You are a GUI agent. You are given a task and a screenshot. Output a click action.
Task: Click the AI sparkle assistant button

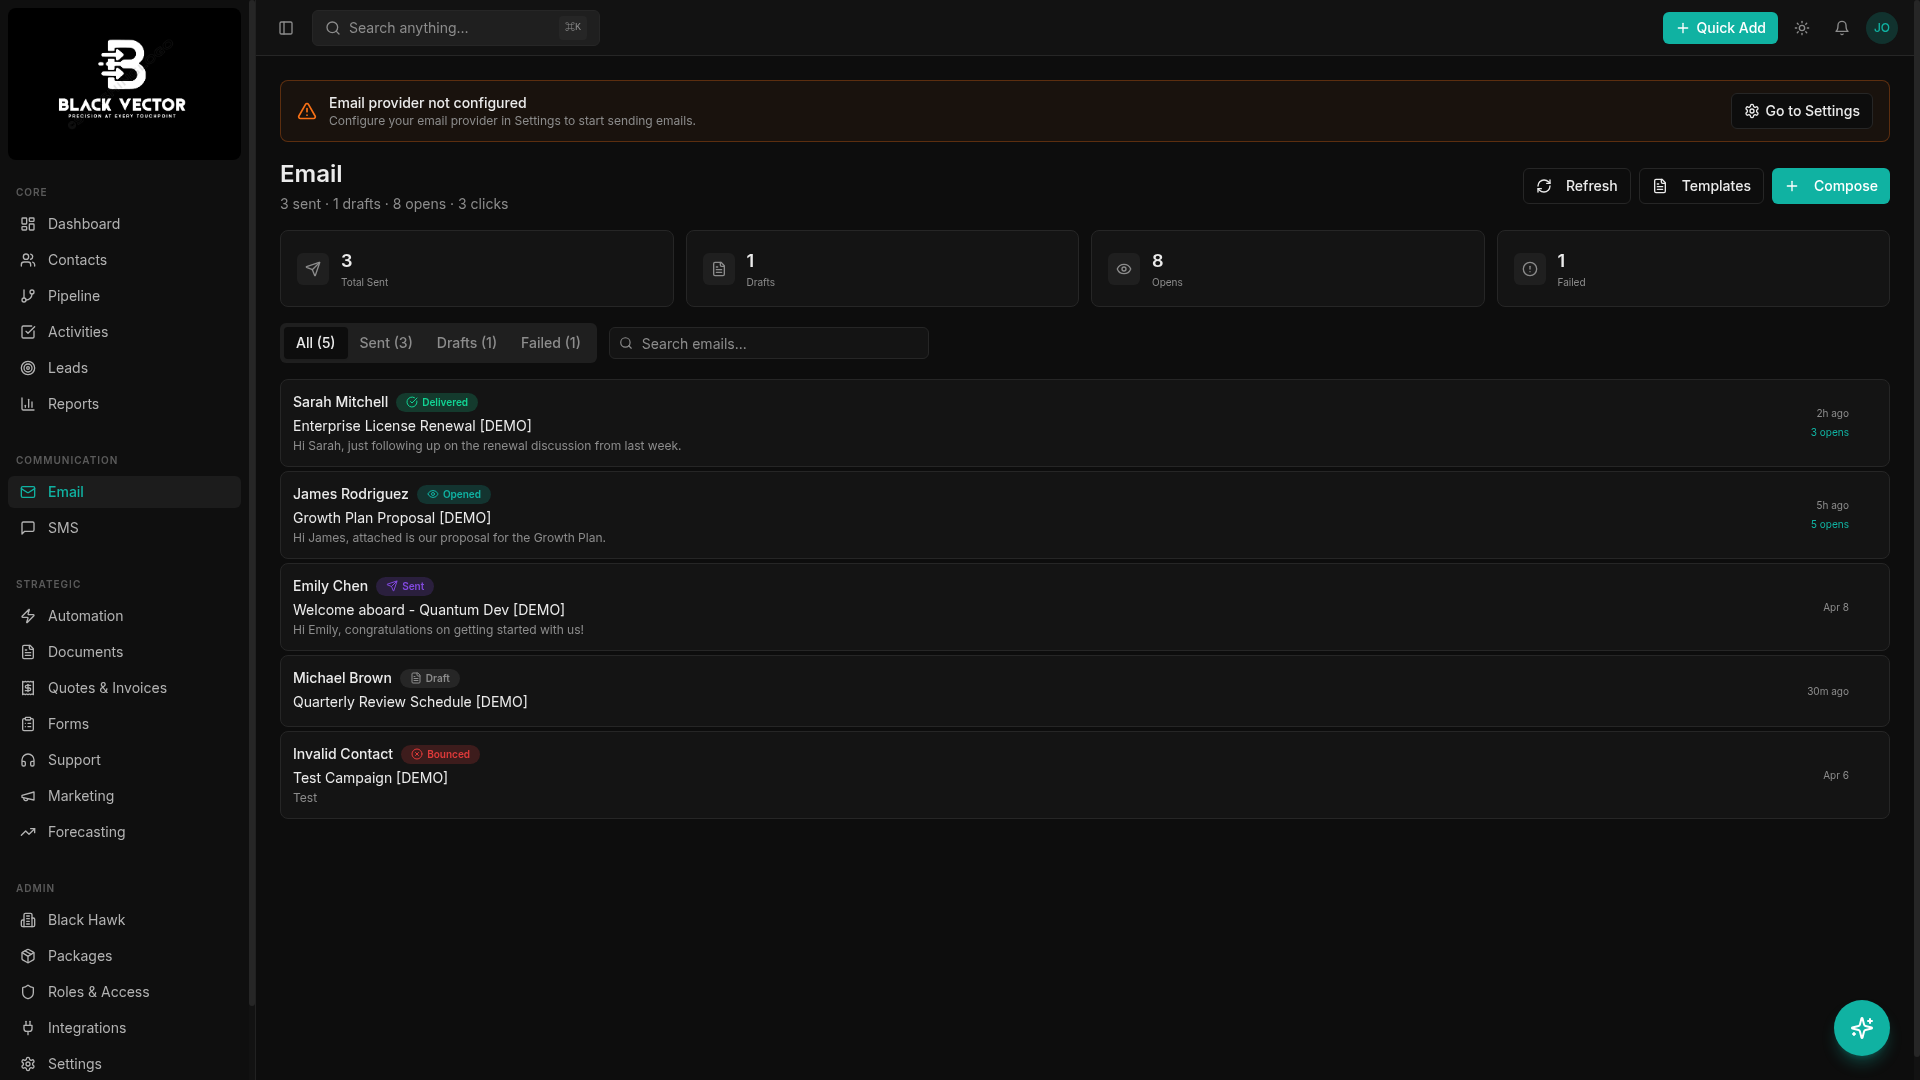point(1862,1028)
